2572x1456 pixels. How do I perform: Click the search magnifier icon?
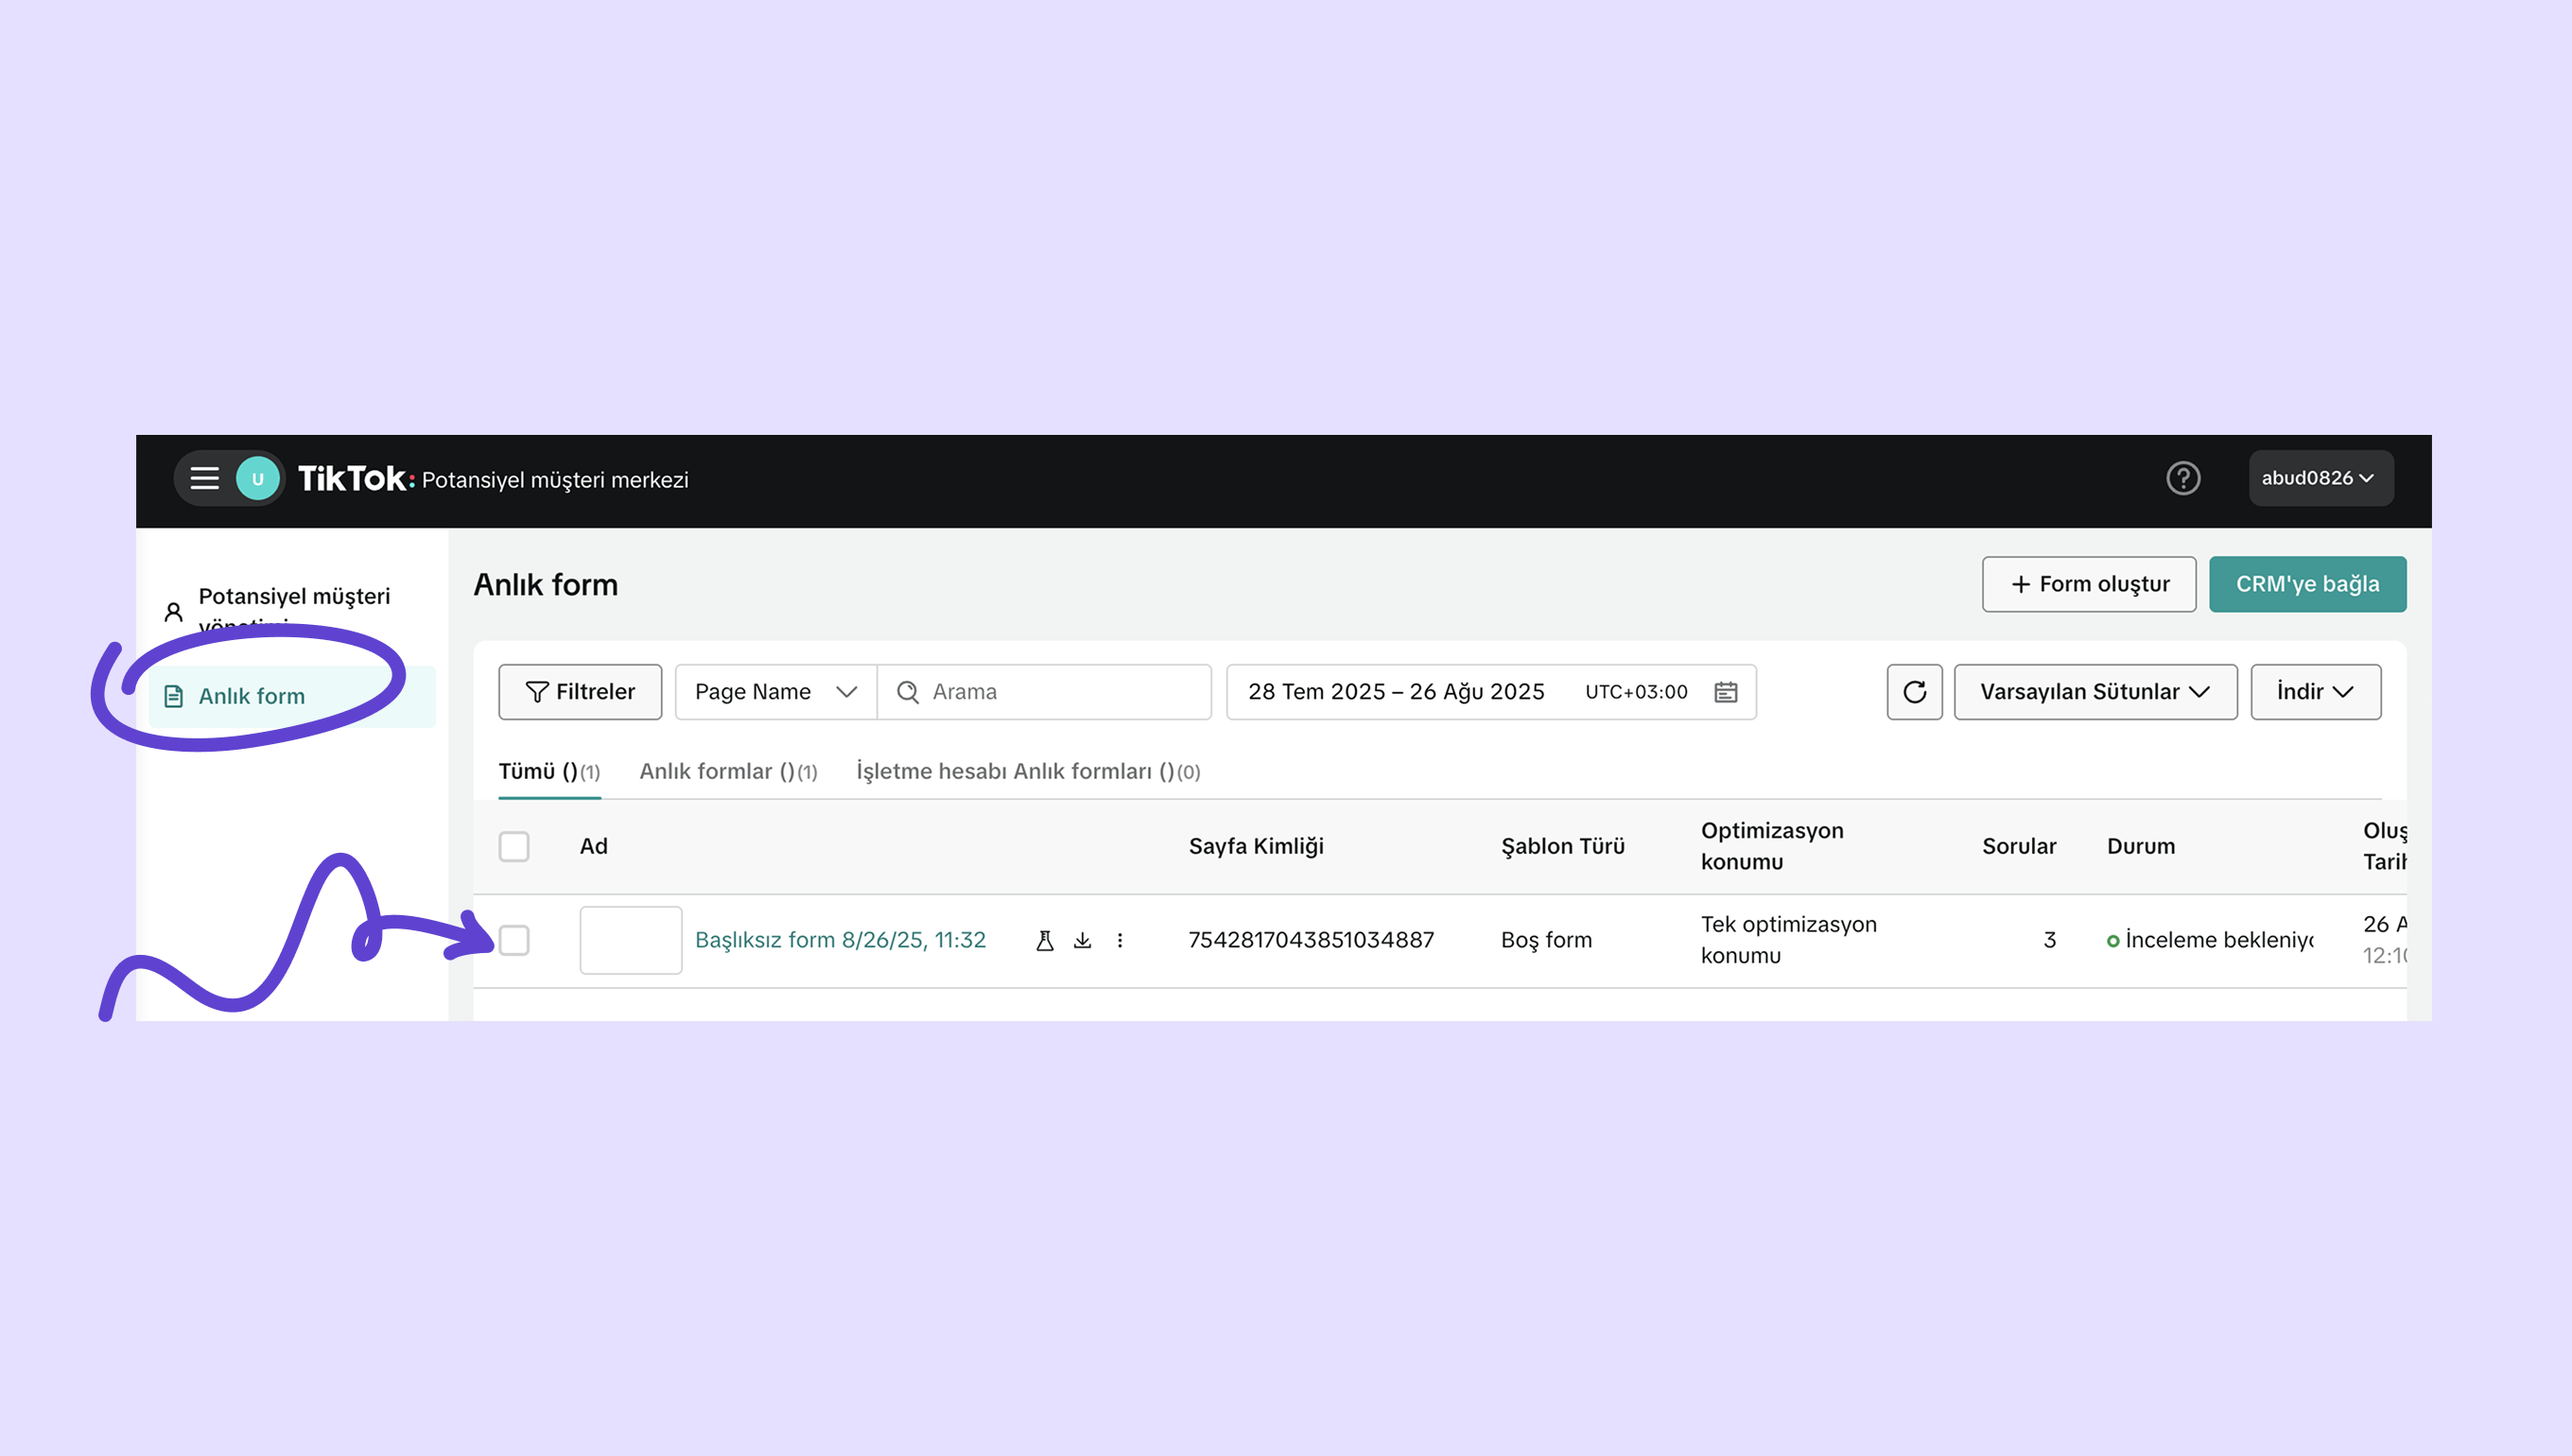(x=907, y=691)
